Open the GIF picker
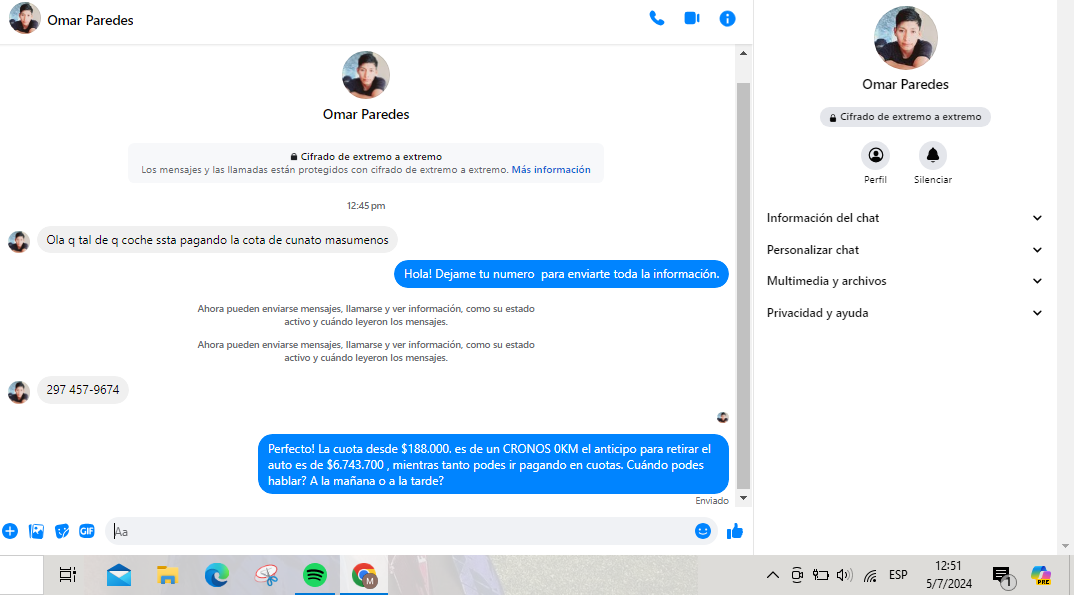 coord(87,531)
